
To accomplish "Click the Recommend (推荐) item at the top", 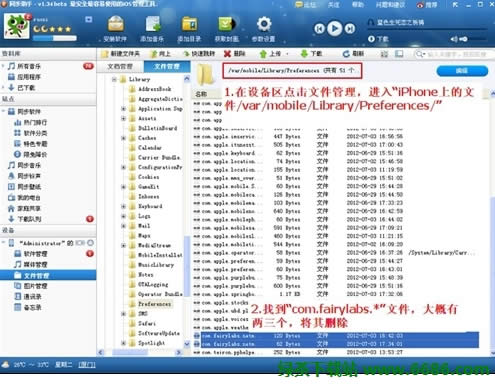I will tap(427, 5).
